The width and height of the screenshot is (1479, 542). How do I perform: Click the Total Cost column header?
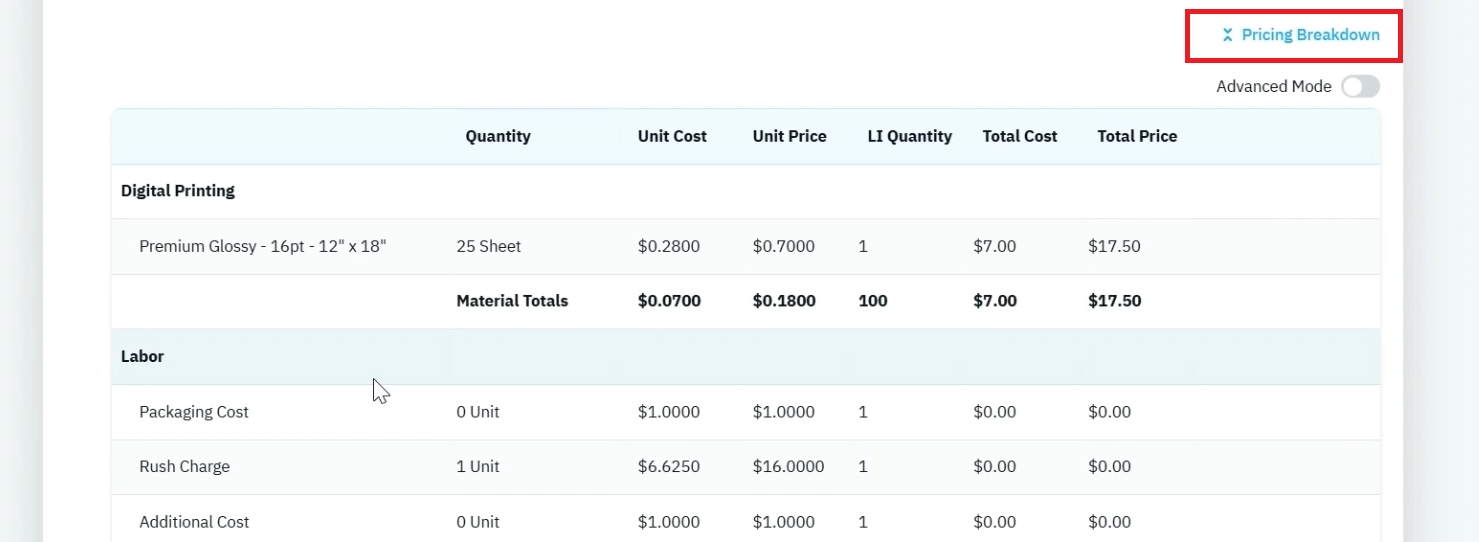coord(1019,136)
